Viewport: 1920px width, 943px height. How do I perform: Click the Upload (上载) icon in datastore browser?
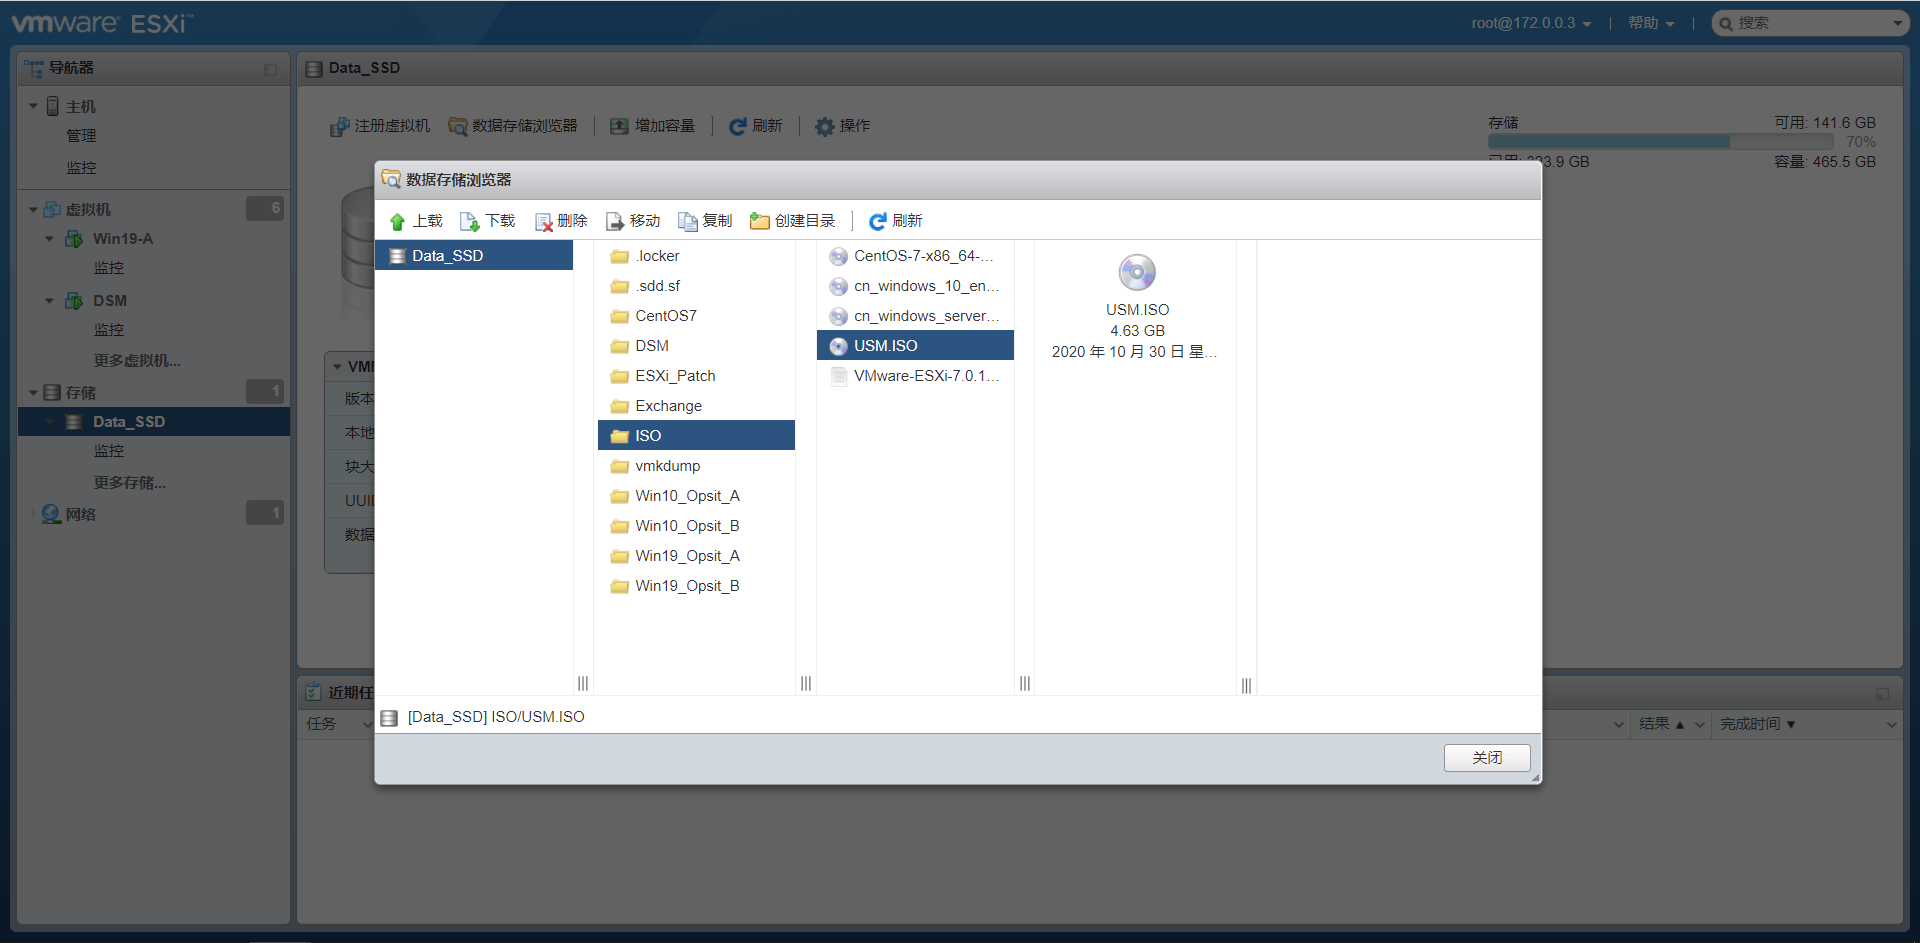tap(397, 221)
